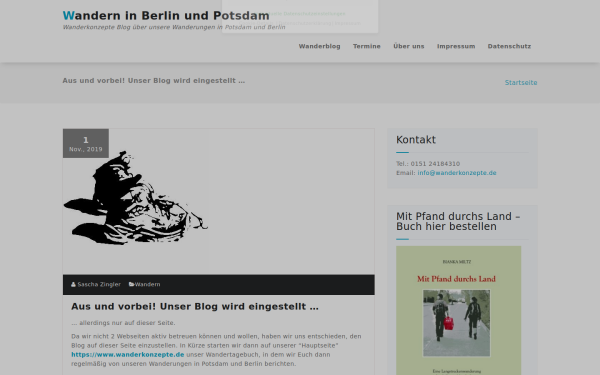Click the 1 Nov., 2019 date badge
Viewport: 600px width, 375px height.
click(x=86, y=143)
